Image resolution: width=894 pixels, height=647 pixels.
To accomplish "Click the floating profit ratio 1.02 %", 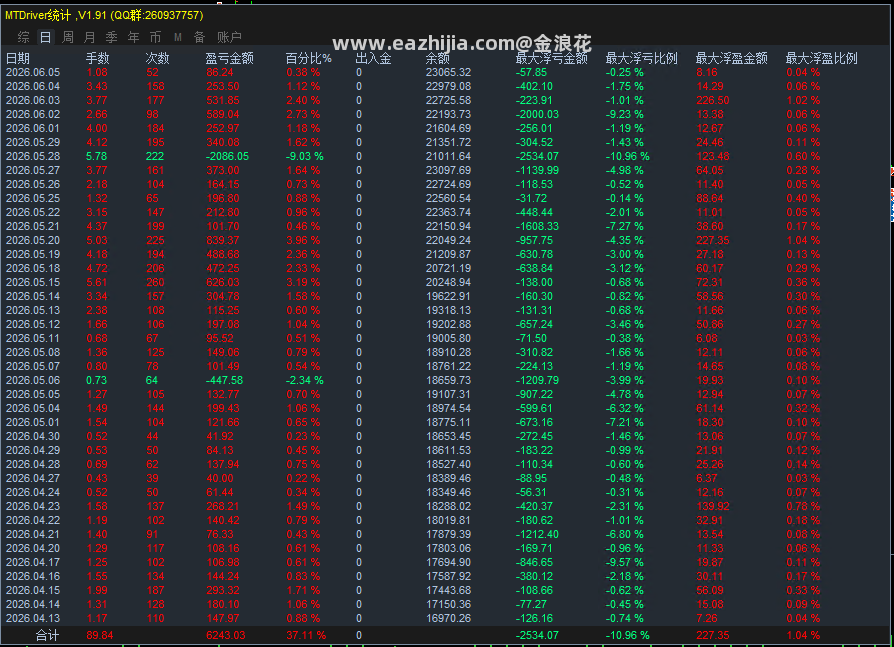I will (x=803, y=100).
